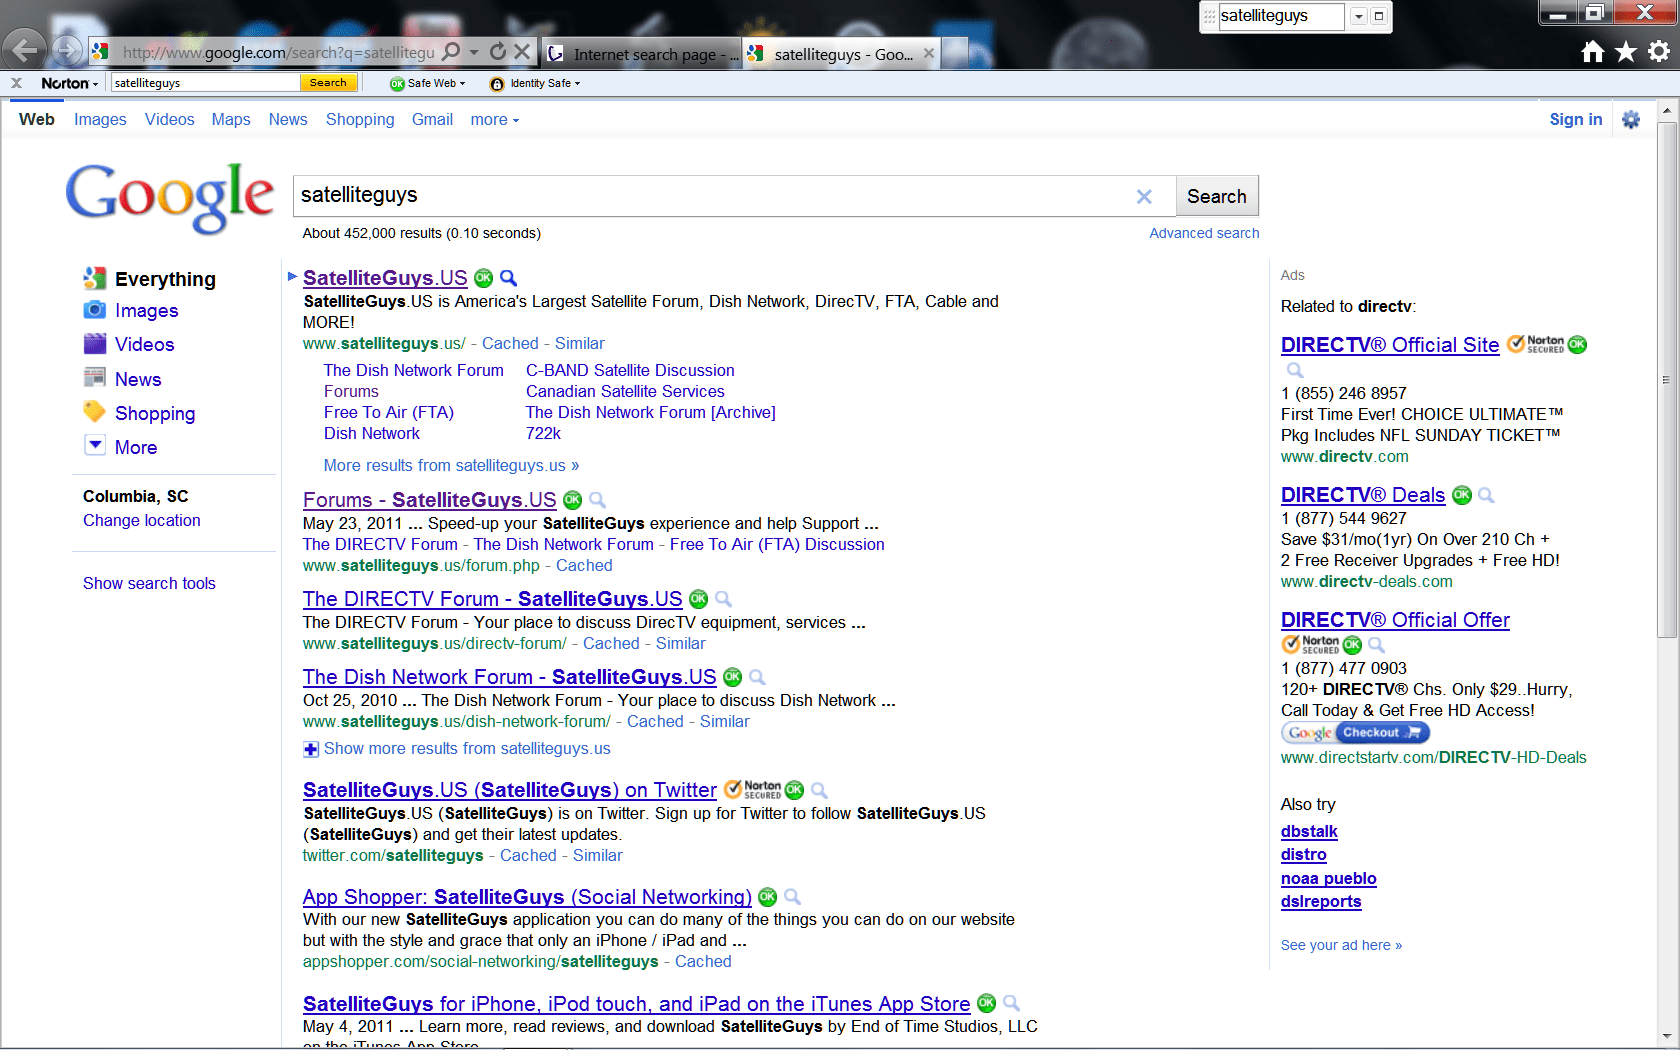Image resolution: width=1680 pixels, height=1050 pixels.
Task: Click vertical scrollbar thumb
Action: (x=1666, y=380)
